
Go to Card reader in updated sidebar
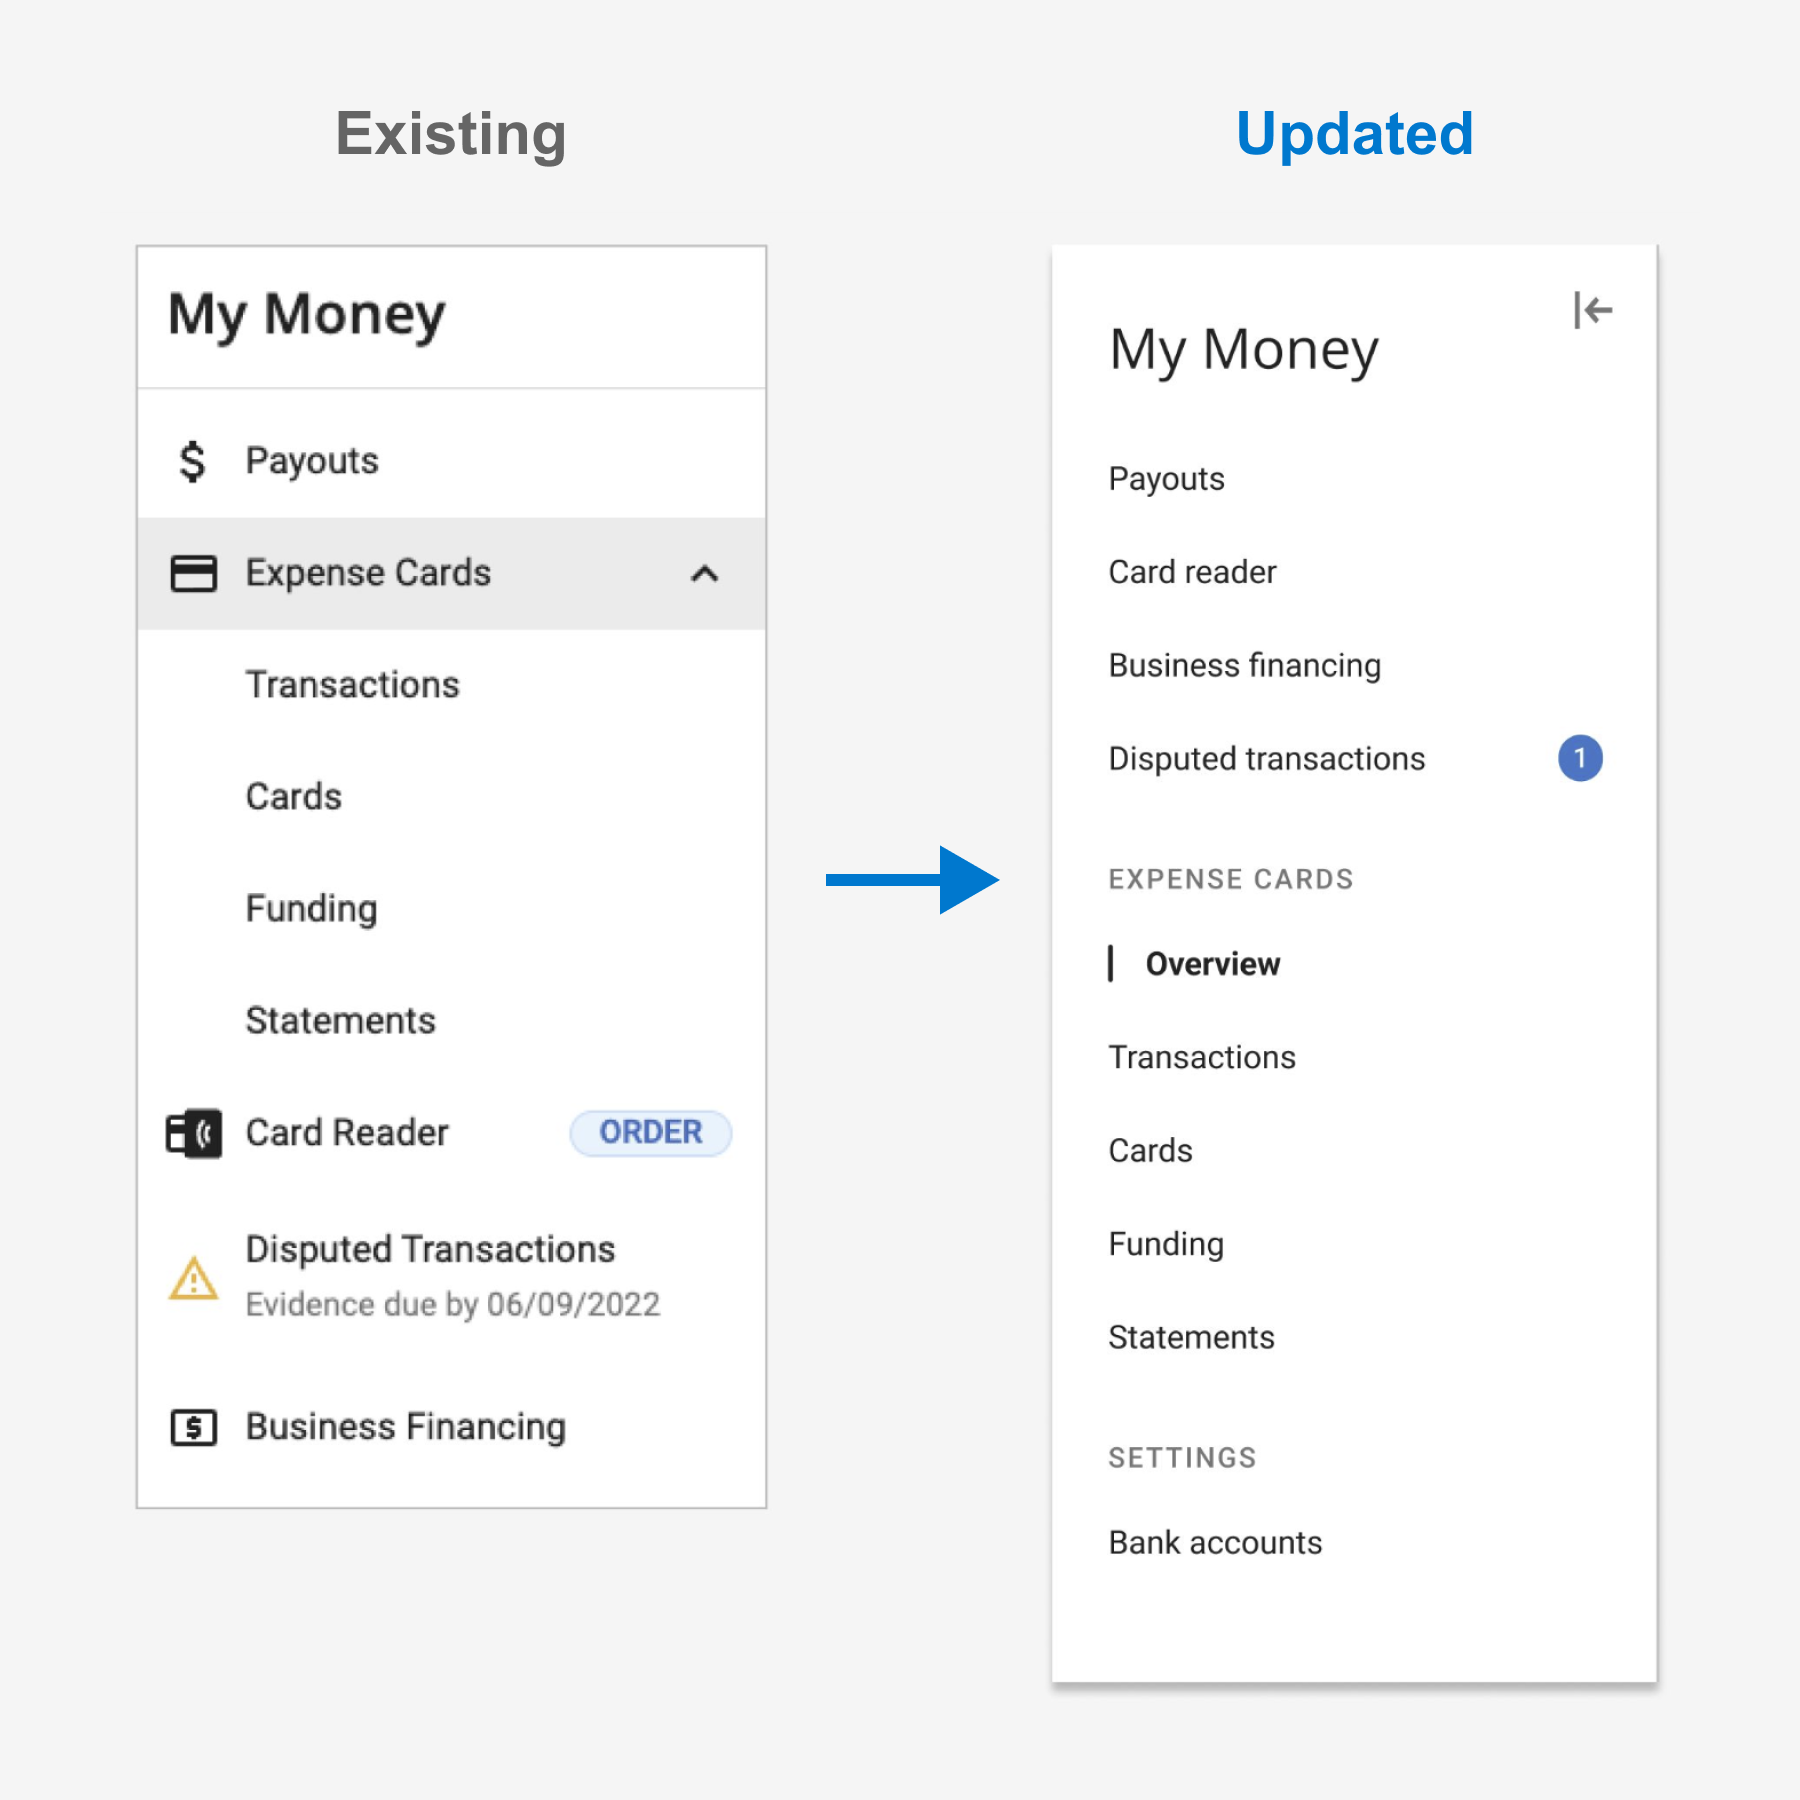[1192, 572]
